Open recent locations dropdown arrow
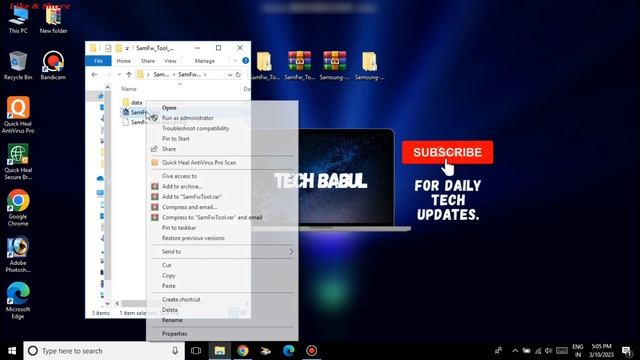 point(119,75)
